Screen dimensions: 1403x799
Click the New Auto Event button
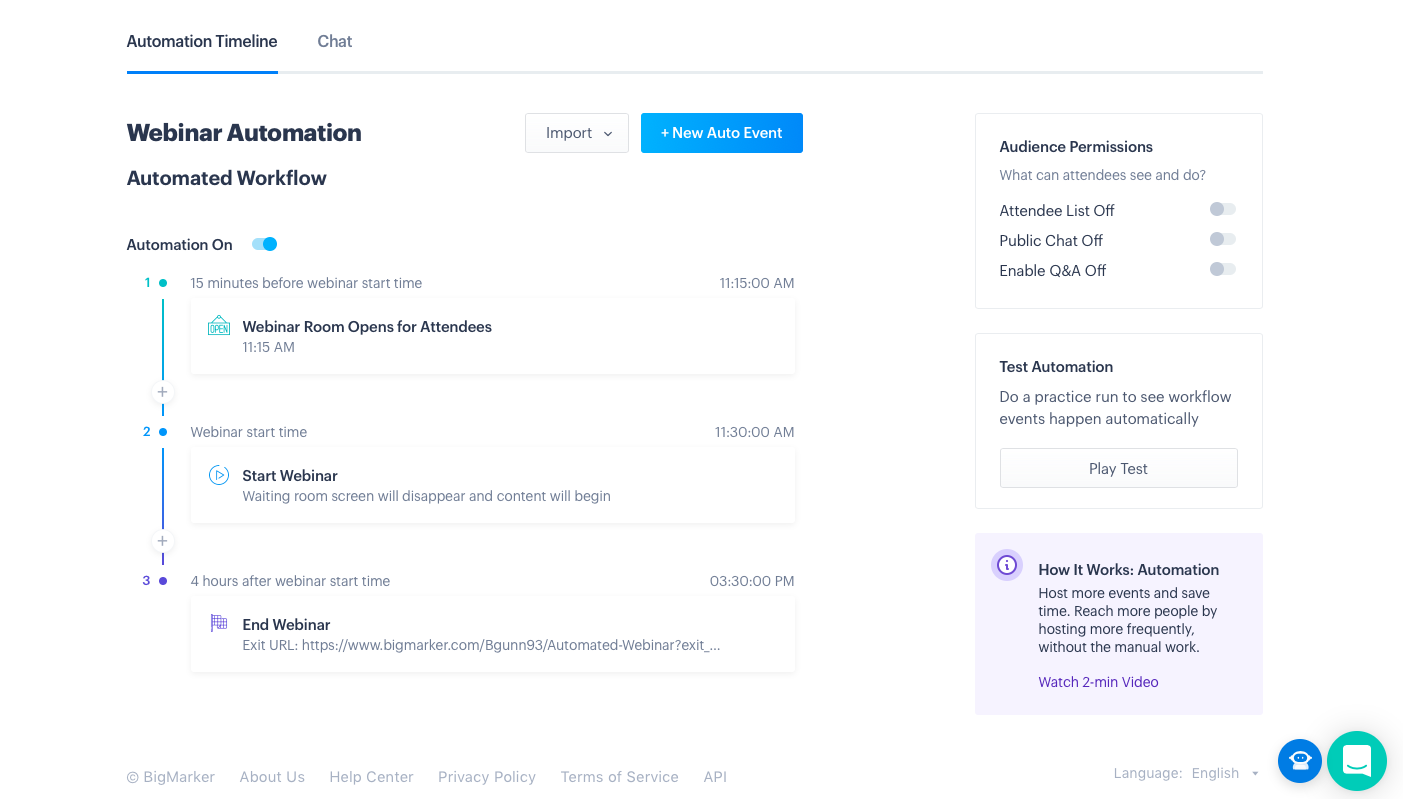click(x=722, y=133)
